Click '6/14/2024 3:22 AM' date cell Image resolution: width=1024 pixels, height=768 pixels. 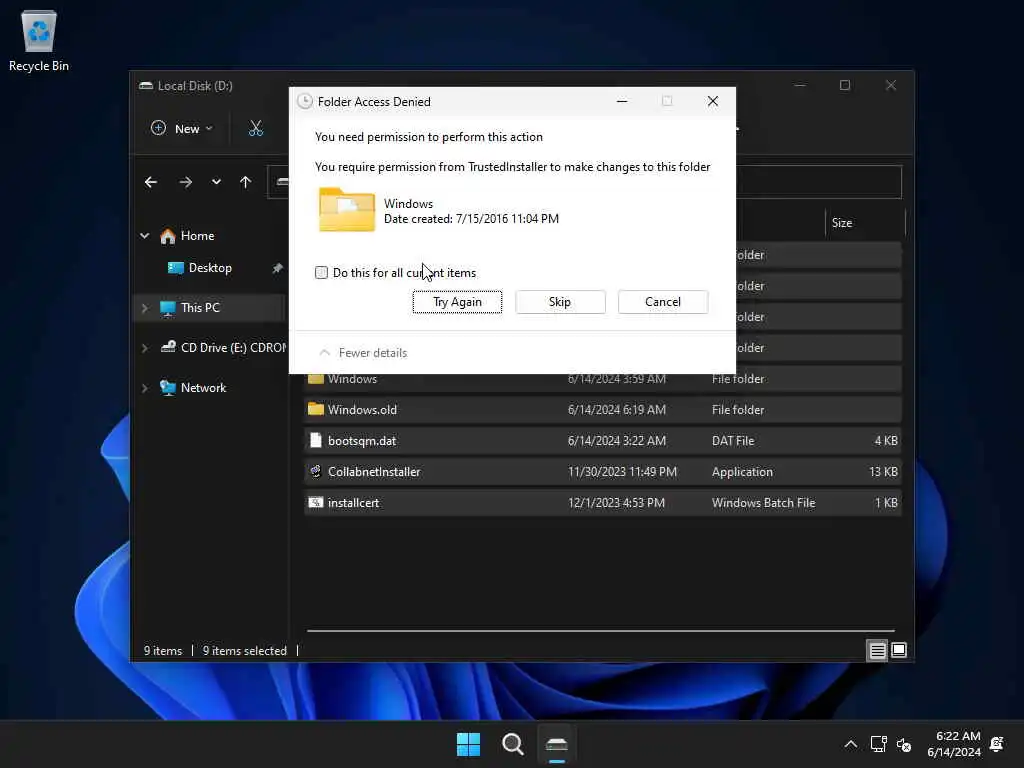pyautogui.click(x=616, y=441)
